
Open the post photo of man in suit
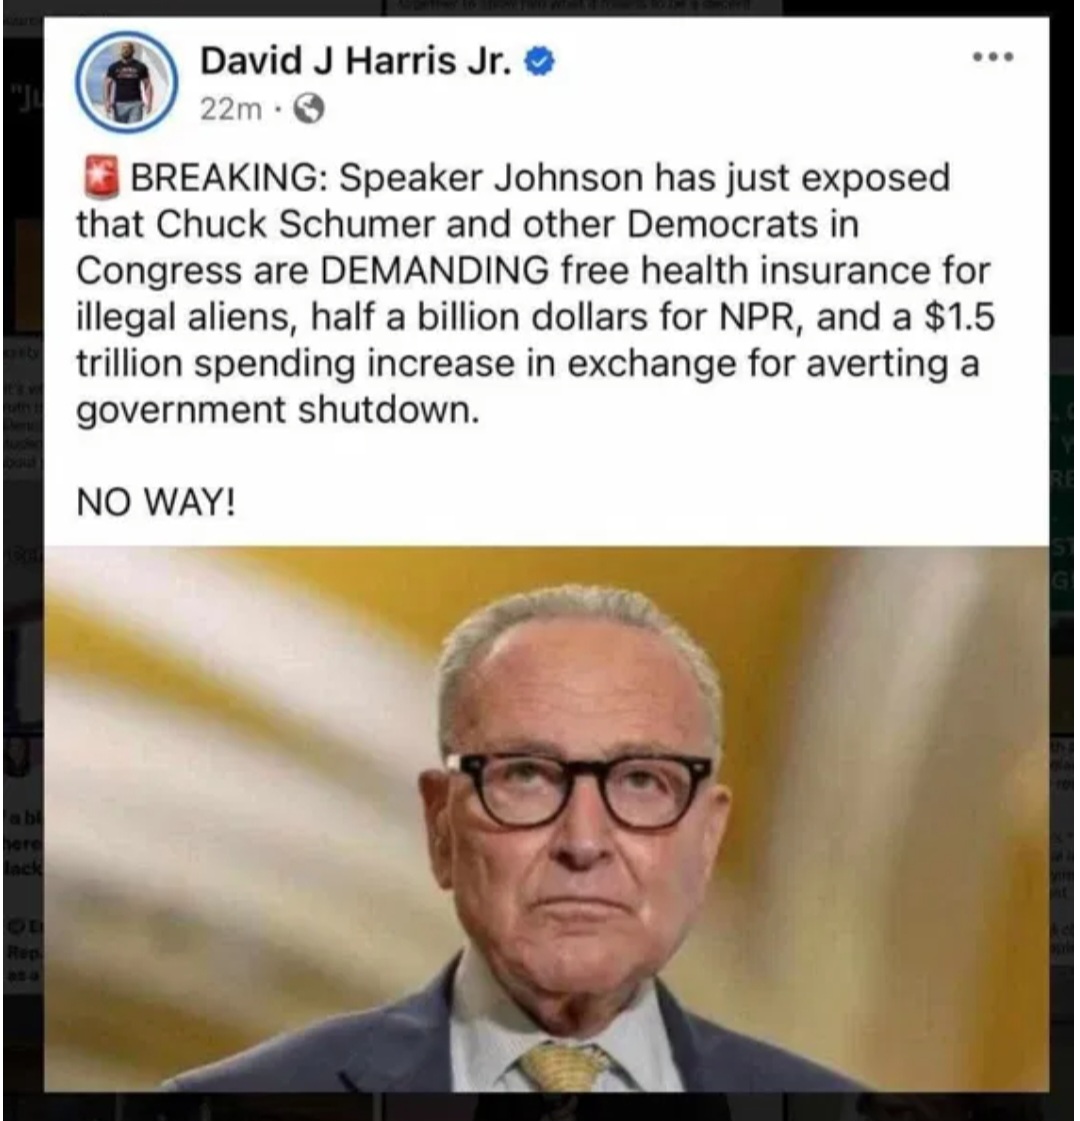point(546,819)
